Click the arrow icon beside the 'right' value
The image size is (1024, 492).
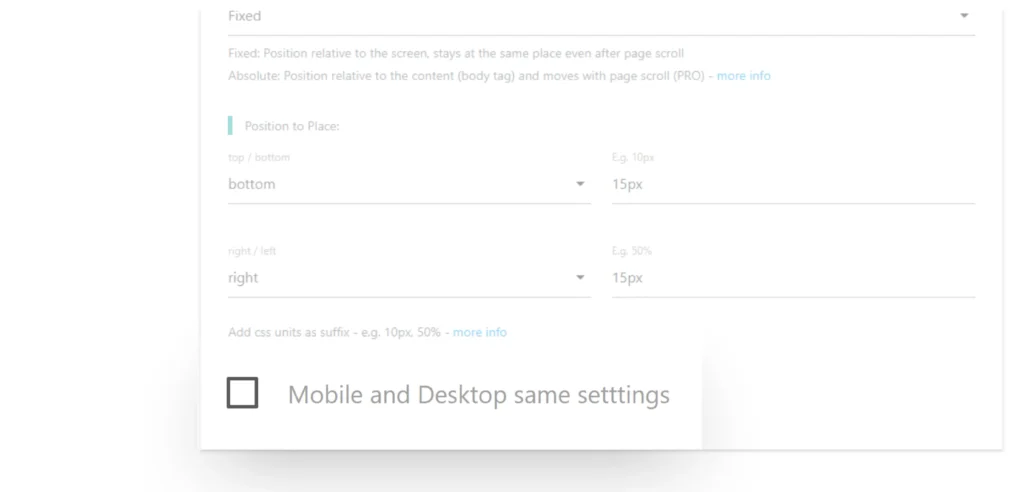tap(580, 278)
